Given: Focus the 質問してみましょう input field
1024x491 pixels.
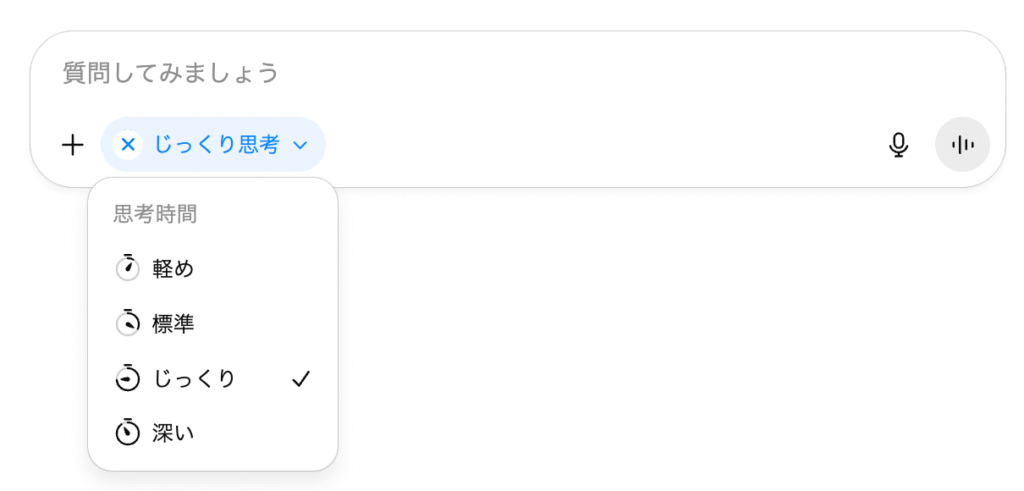Looking at the screenshot, I should click(400, 73).
